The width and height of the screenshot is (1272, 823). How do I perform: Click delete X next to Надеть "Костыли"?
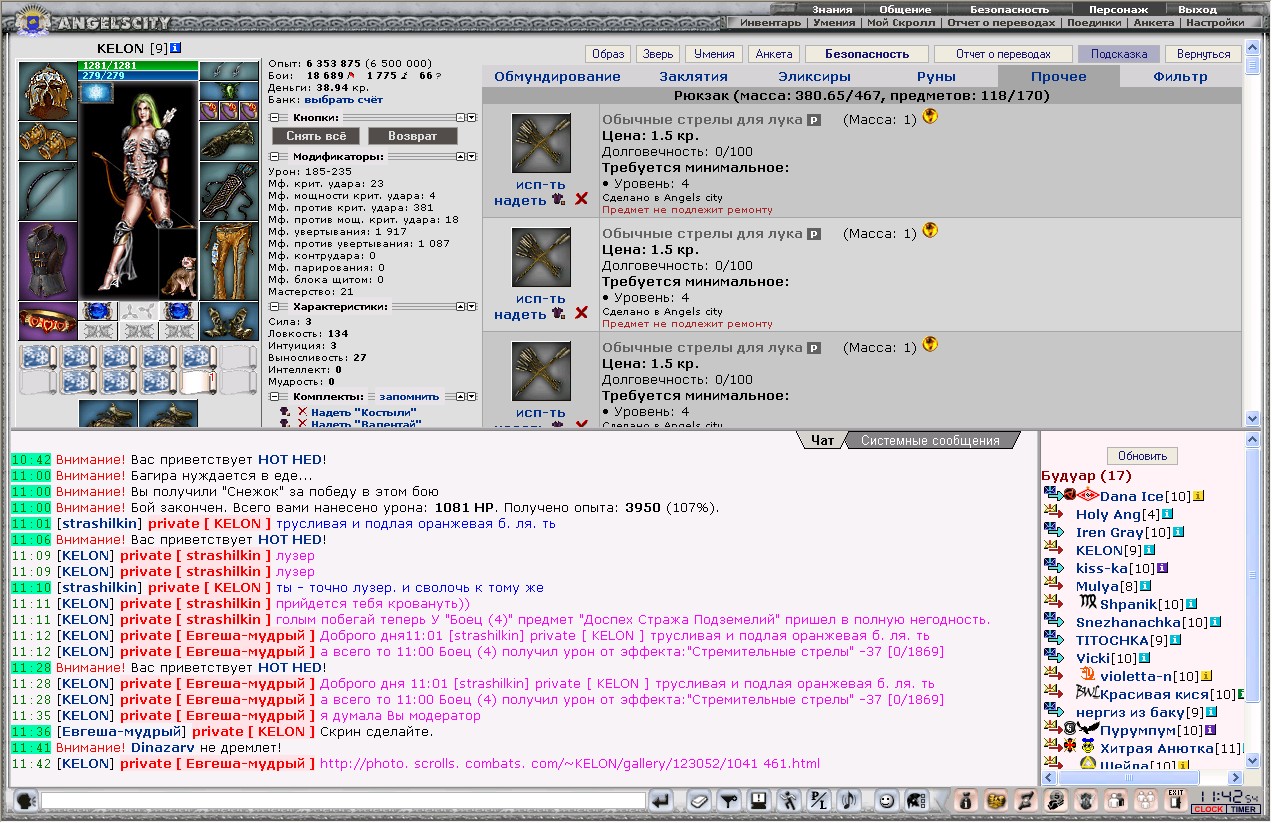(302, 412)
